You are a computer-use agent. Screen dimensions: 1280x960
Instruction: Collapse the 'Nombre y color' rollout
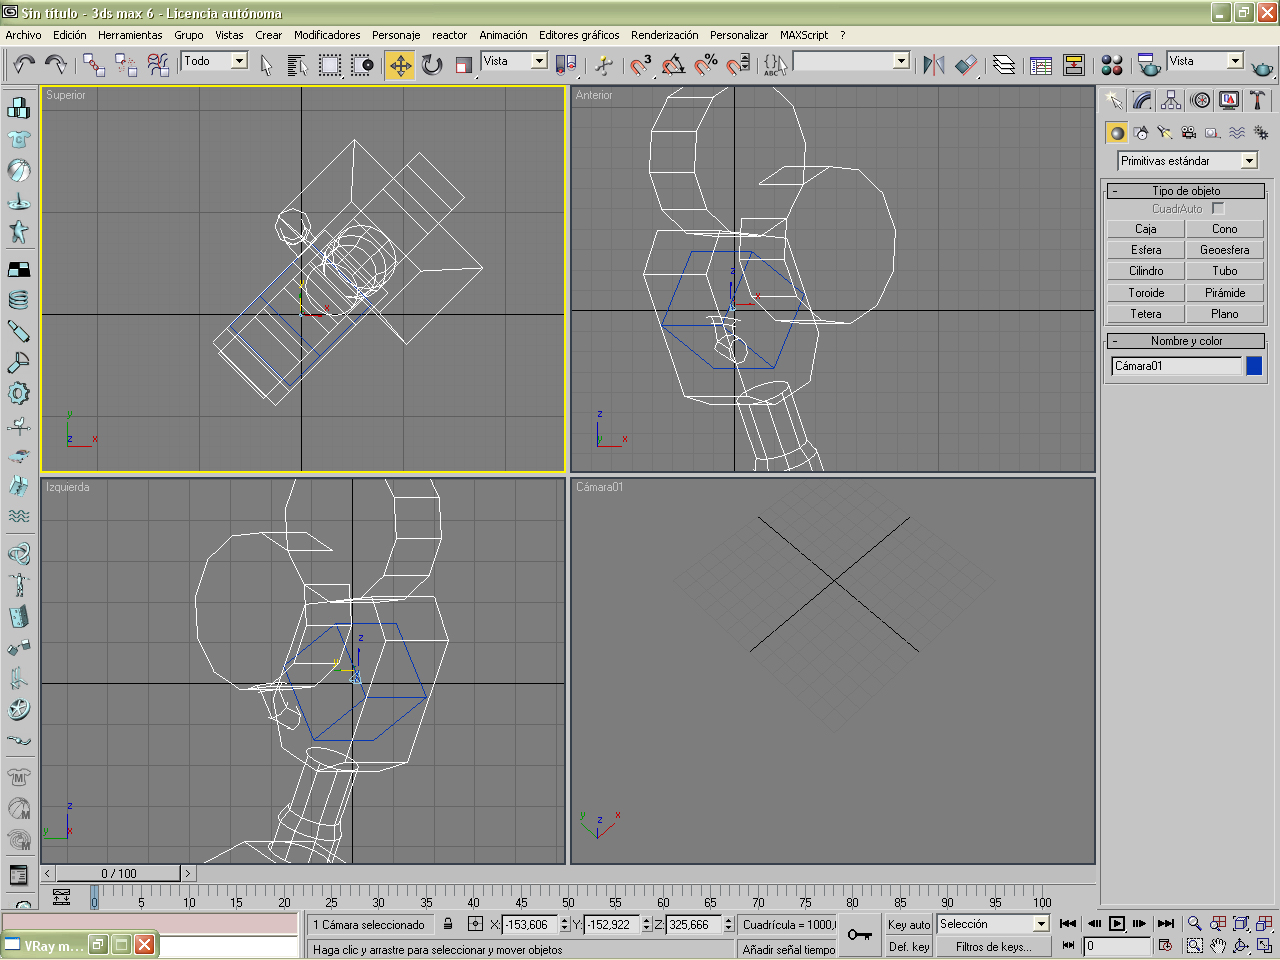pos(1186,341)
